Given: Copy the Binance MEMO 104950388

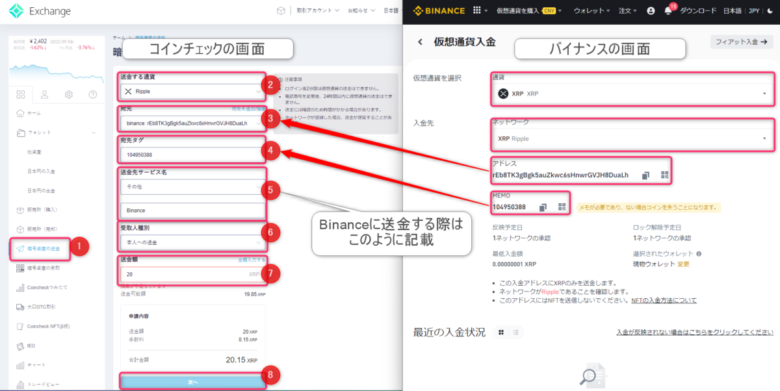Looking at the screenshot, I should 543,207.
